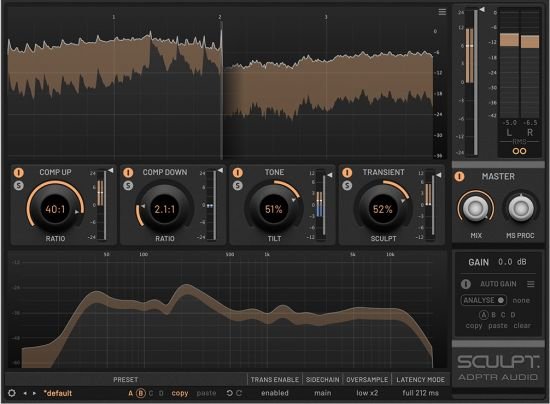Click timeline marker 1 in waveform display
The height and width of the screenshot is (404, 550).
[114, 17]
